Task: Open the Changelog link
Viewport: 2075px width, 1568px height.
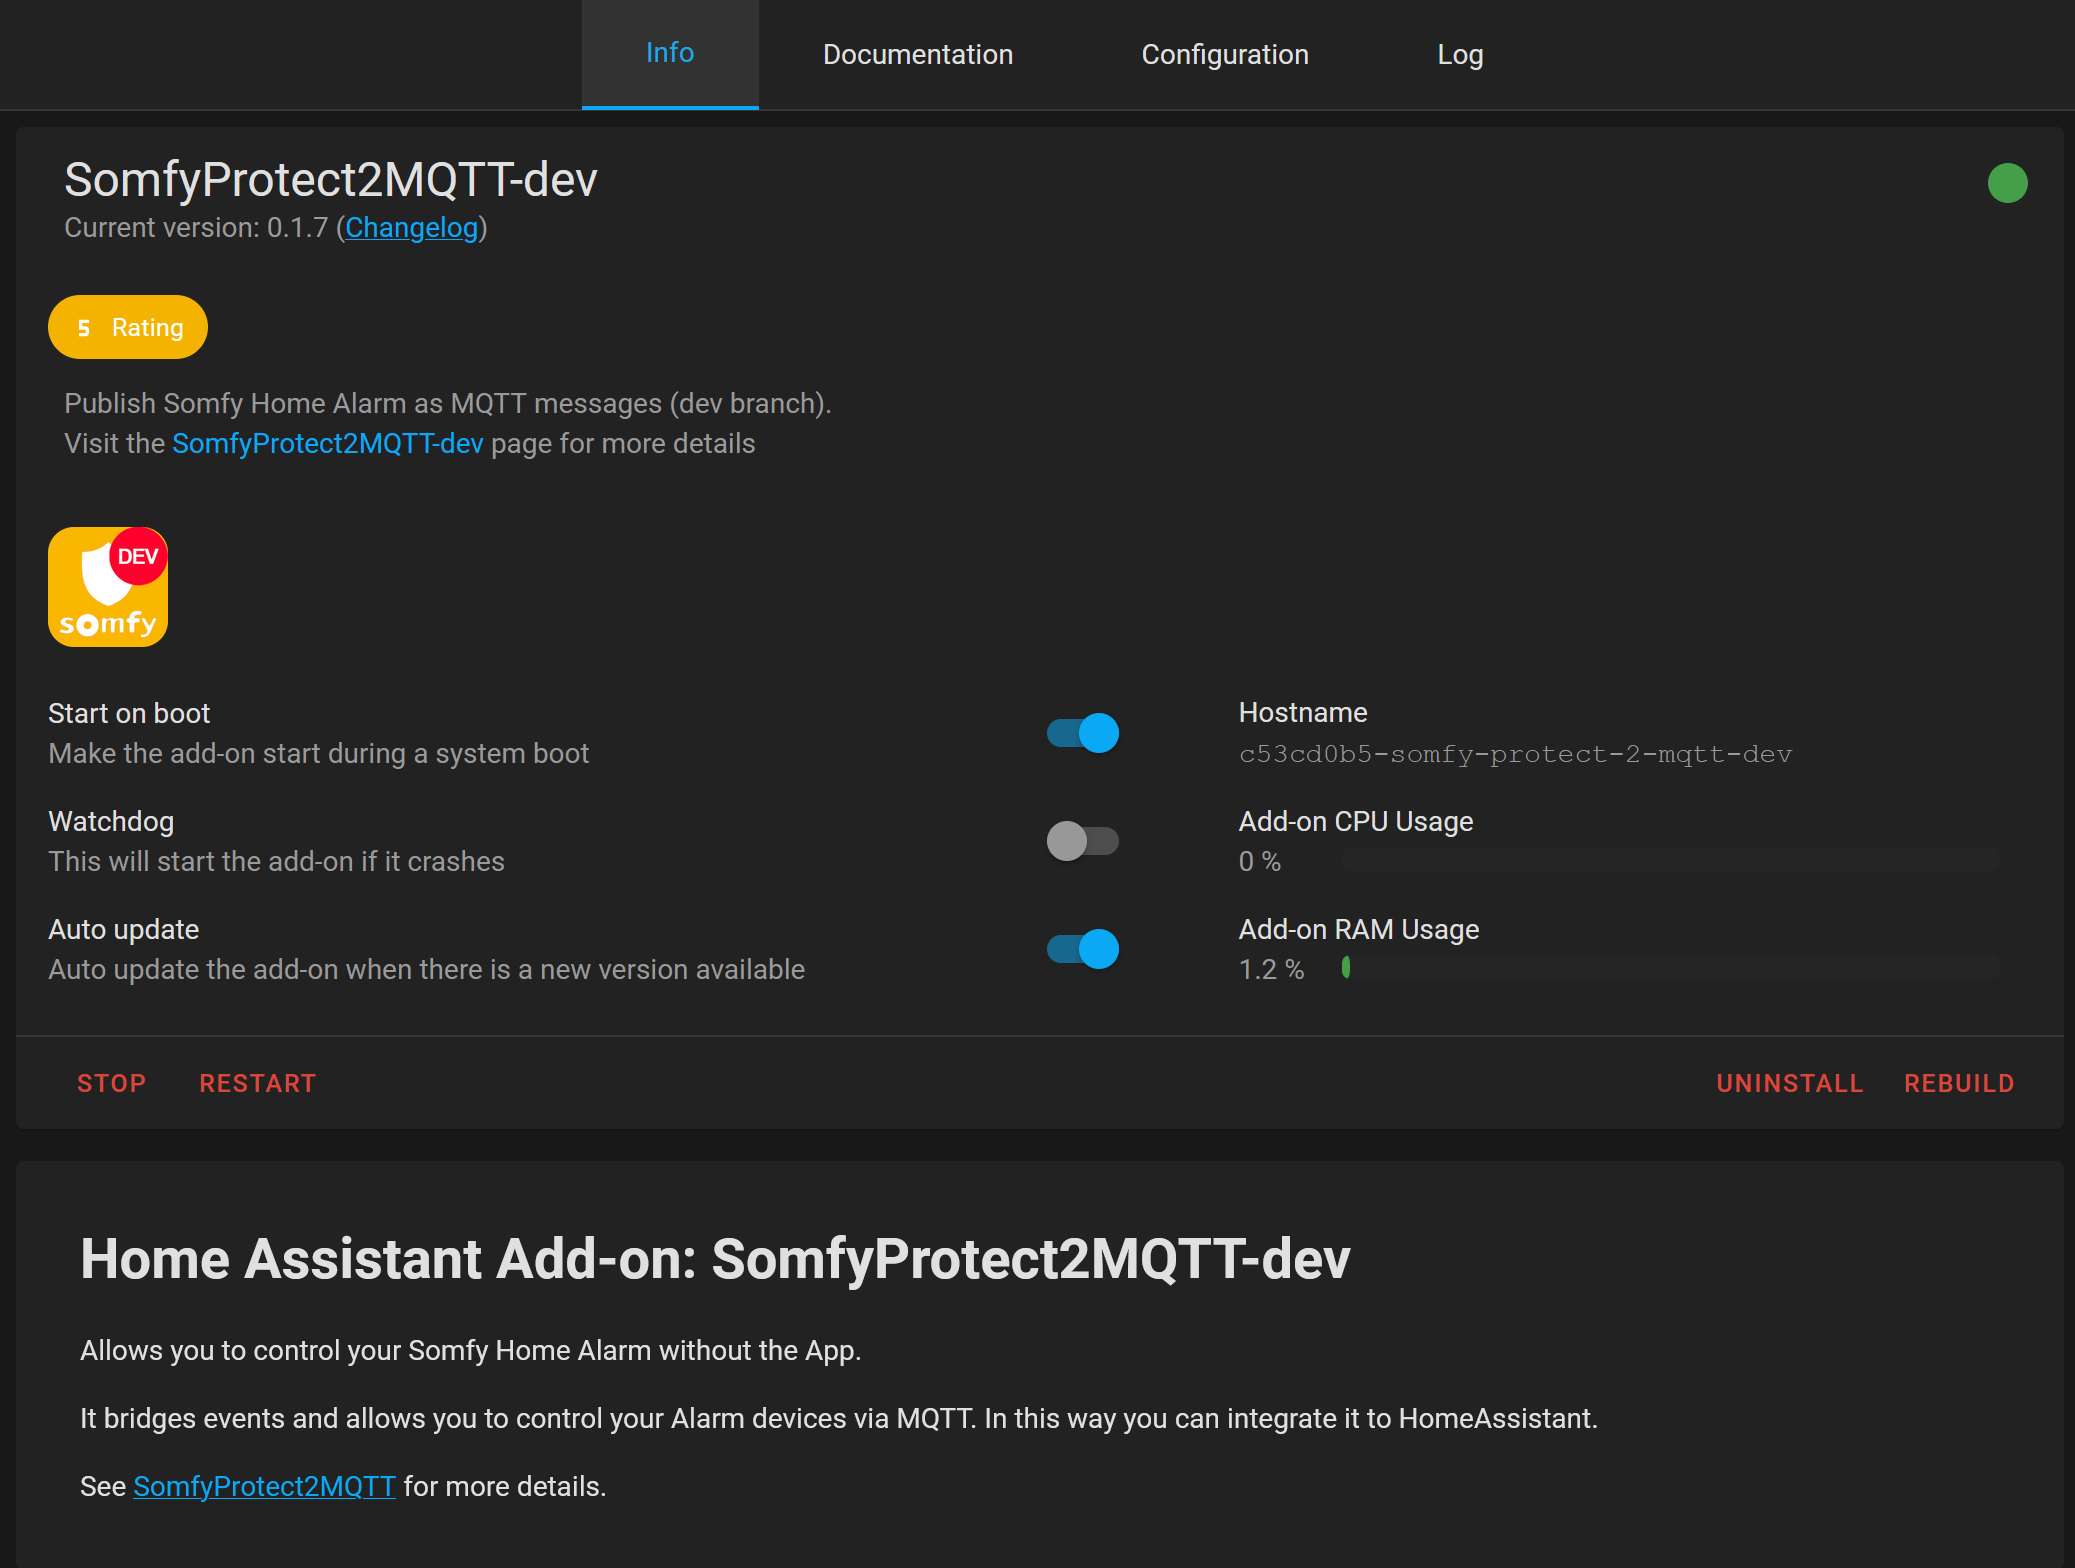Action: pos(411,228)
